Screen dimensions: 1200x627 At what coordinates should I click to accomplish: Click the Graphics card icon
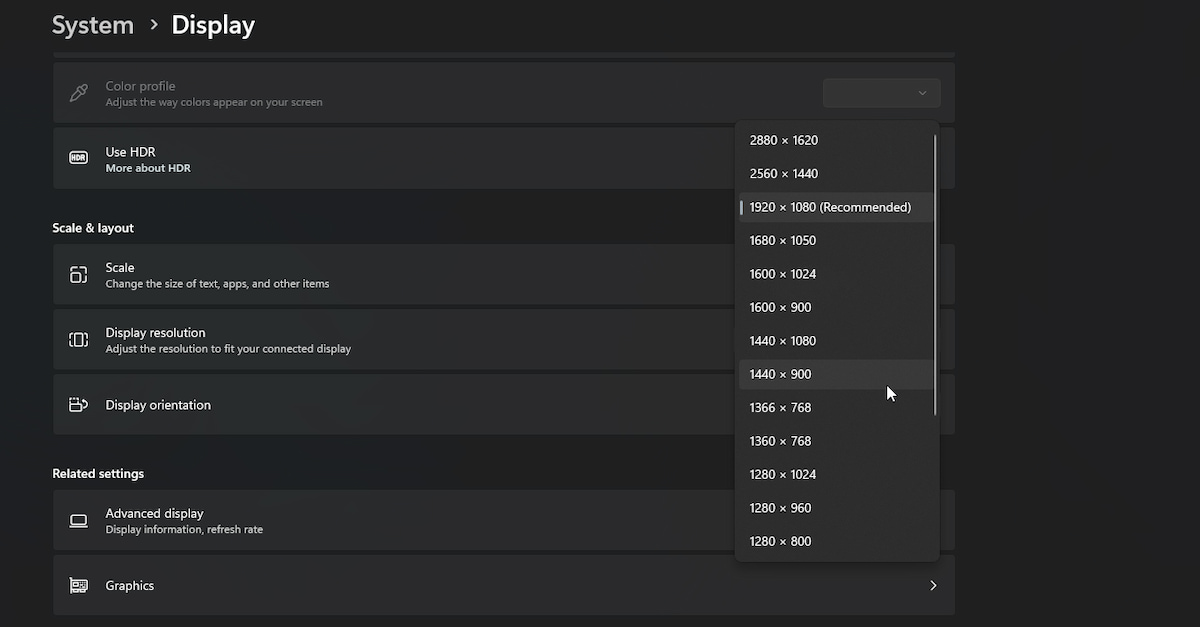[x=78, y=586]
